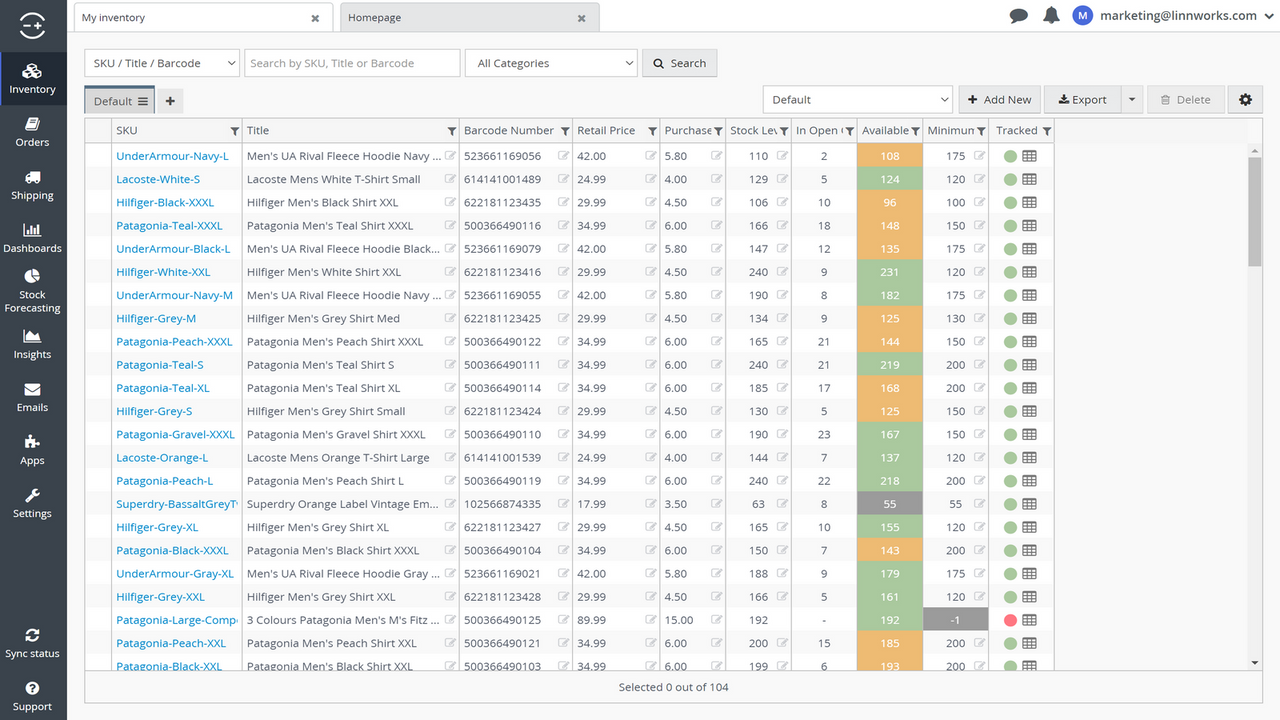Open All Categories dropdown
Image resolution: width=1280 pixels, height=720 pixels.
pyautogui.click(x=551, y=63)
